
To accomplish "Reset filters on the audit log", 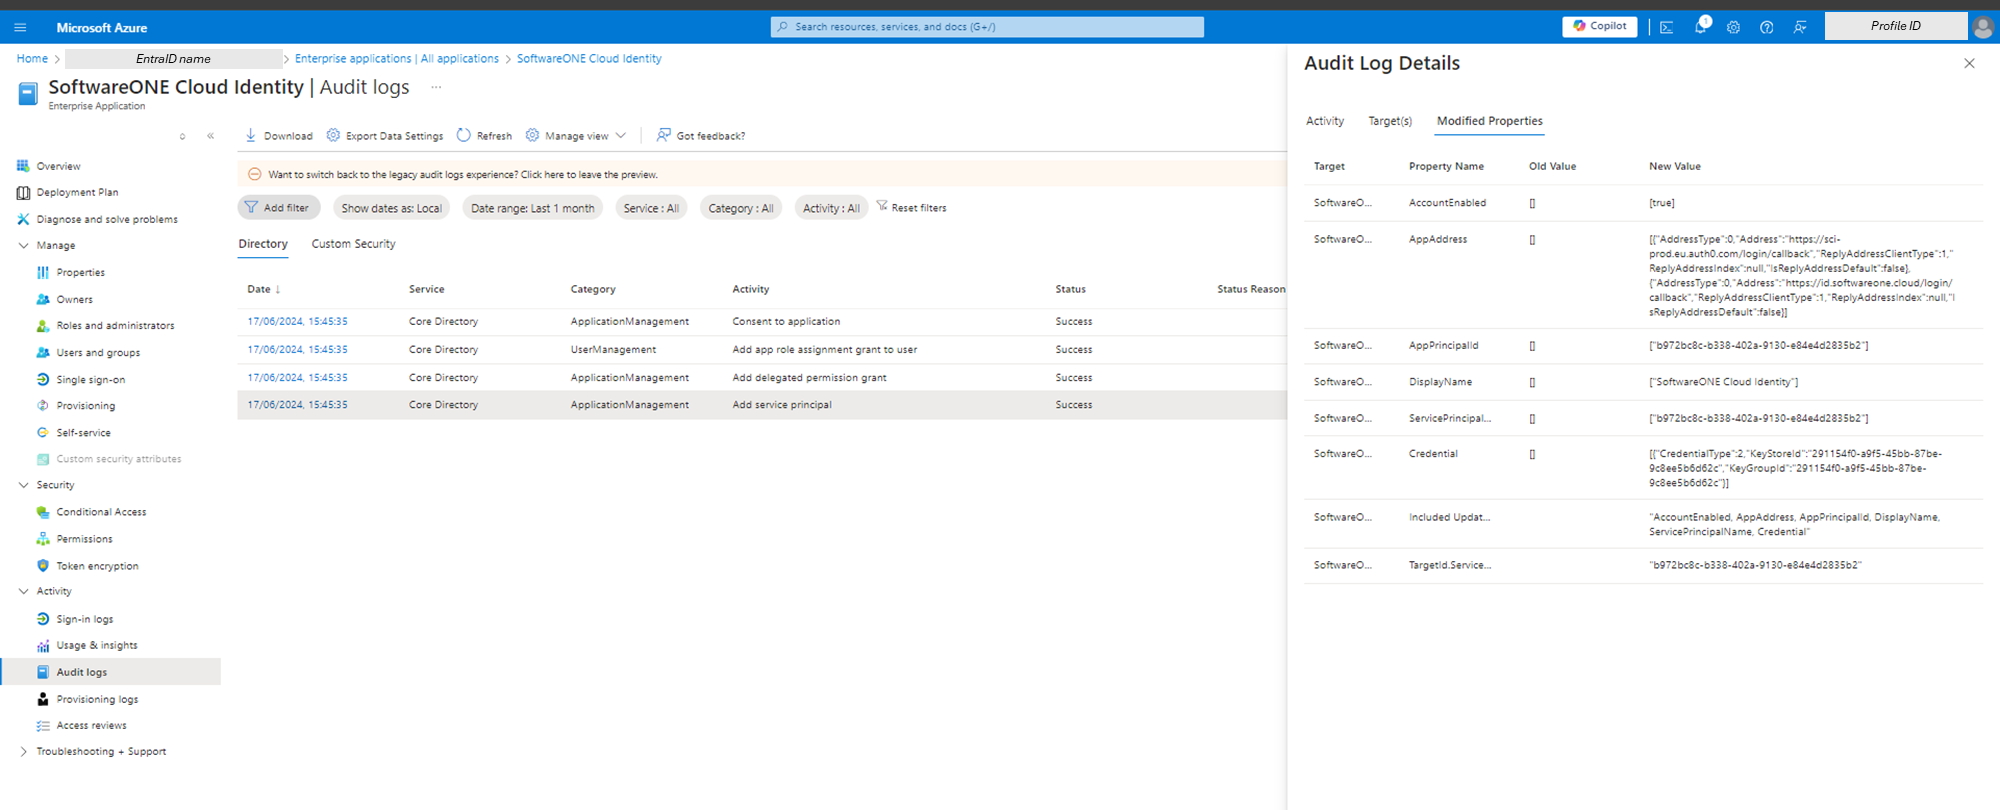I will 911,208.
